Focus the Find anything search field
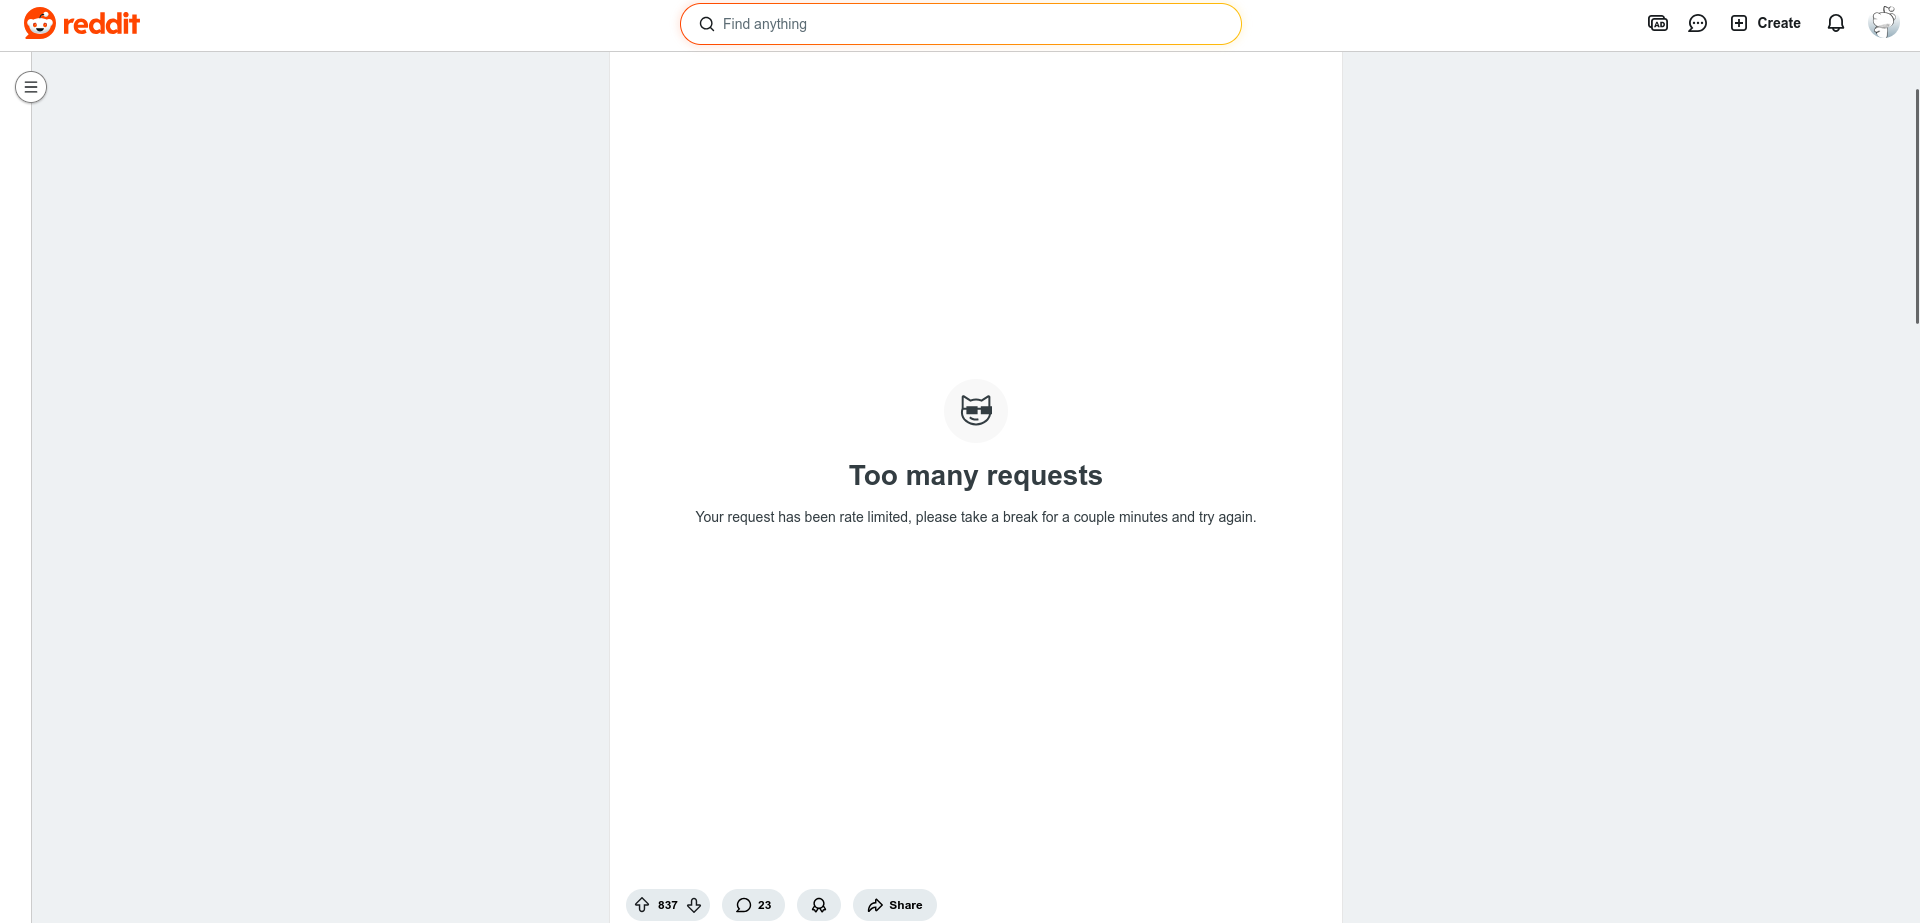Screen dimensions: 1920x923 (960, 24)
